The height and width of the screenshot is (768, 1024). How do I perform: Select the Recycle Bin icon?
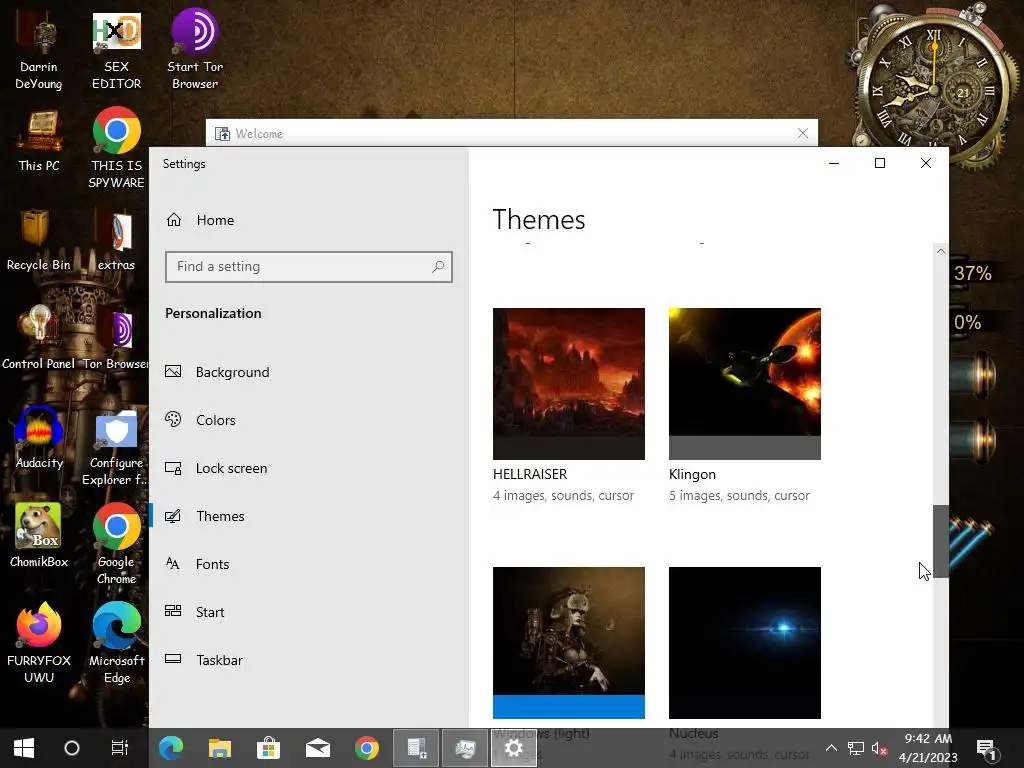pos(38,240)
